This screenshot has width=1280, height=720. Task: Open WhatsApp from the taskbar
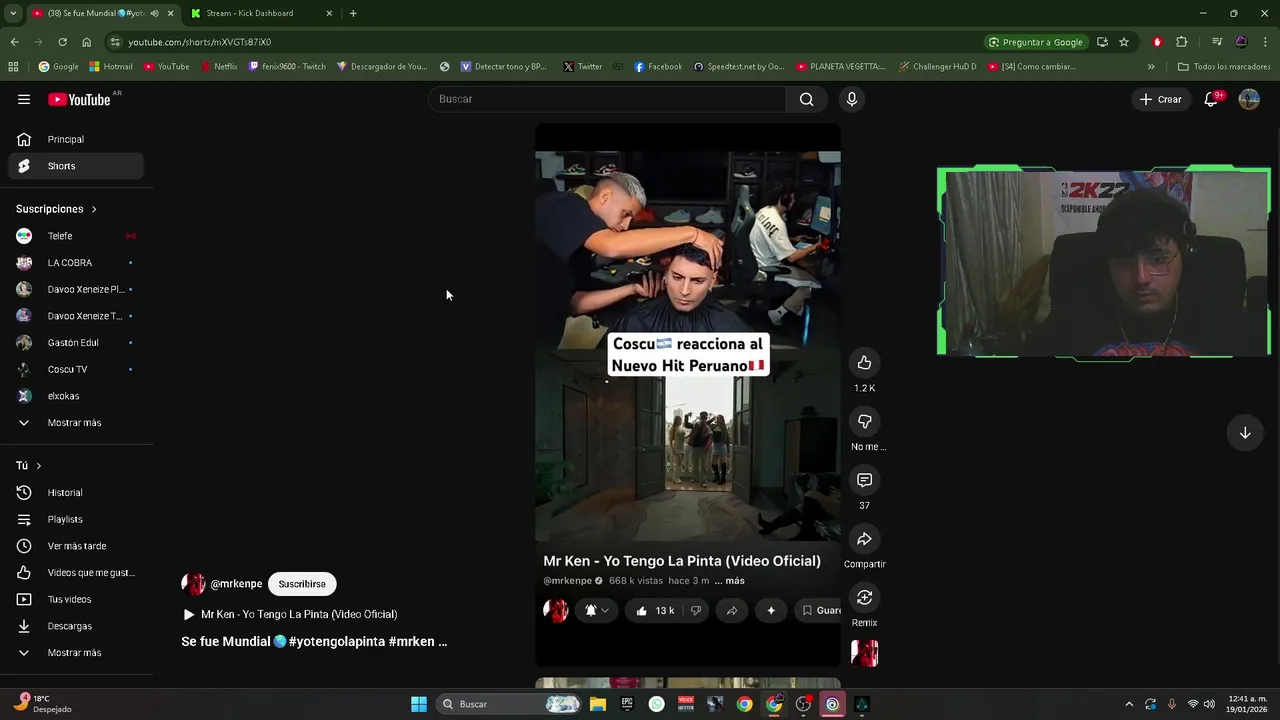coord(656,704)
